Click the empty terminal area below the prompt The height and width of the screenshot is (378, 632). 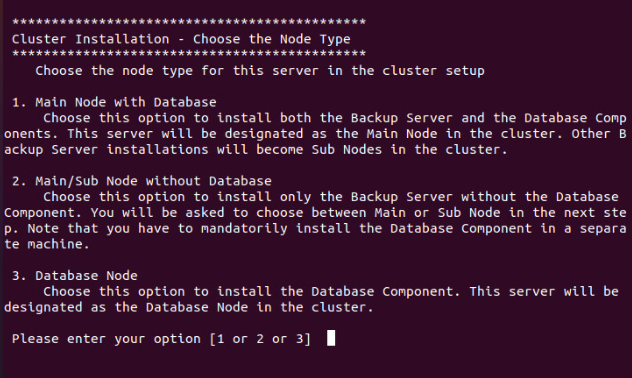click(x=316, y=363)
